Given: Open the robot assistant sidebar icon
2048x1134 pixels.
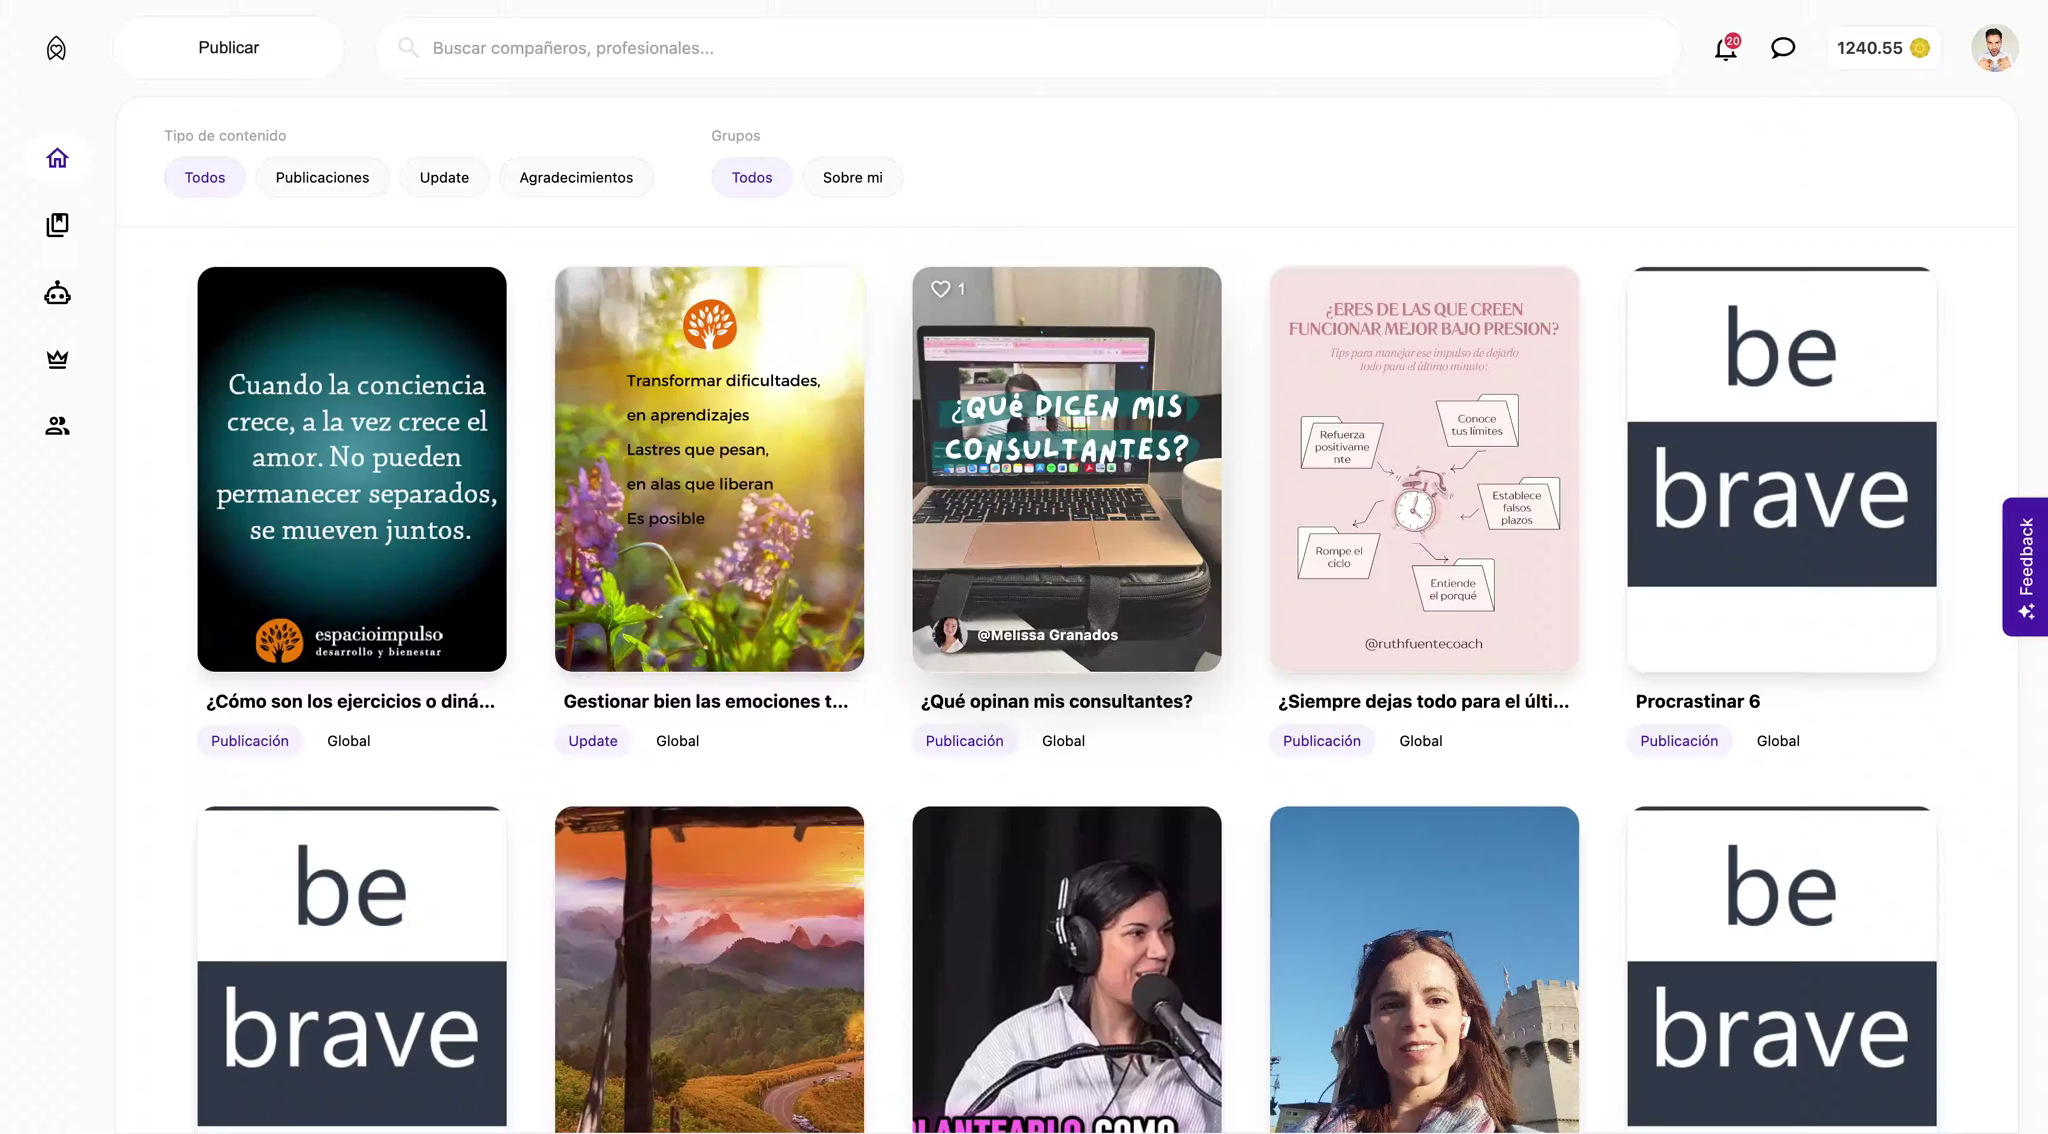Looking at the screenshot, I should pos(57,293).
